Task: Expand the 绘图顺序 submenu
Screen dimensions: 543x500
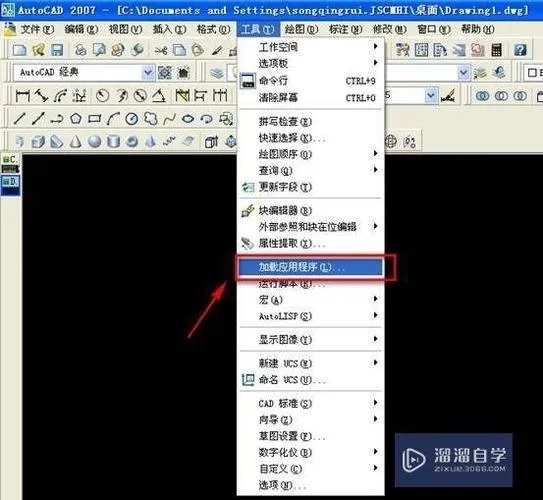Action: click(x=311, y=154)
